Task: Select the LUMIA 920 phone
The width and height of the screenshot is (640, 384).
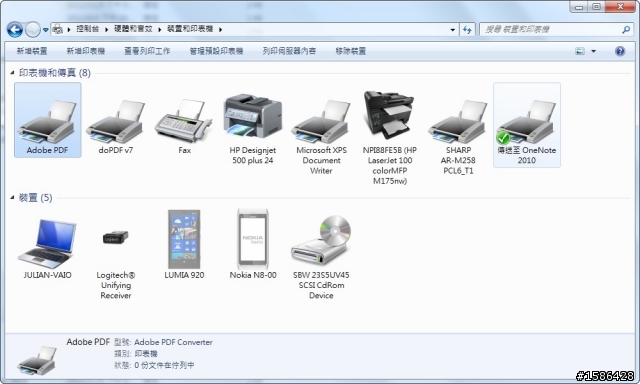Action: (184, 239)
